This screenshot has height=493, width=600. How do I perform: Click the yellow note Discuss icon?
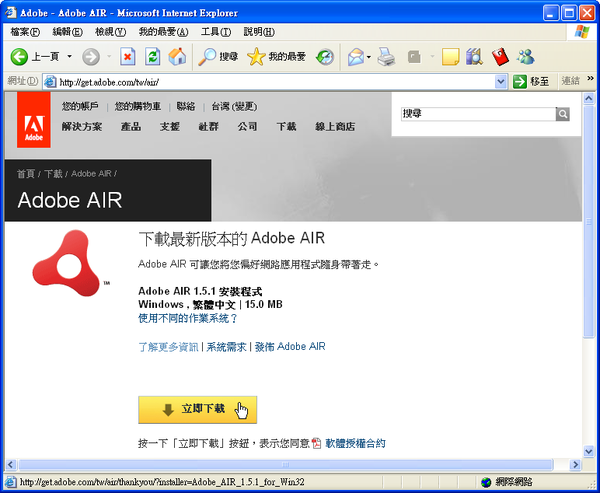click(450, 57)
